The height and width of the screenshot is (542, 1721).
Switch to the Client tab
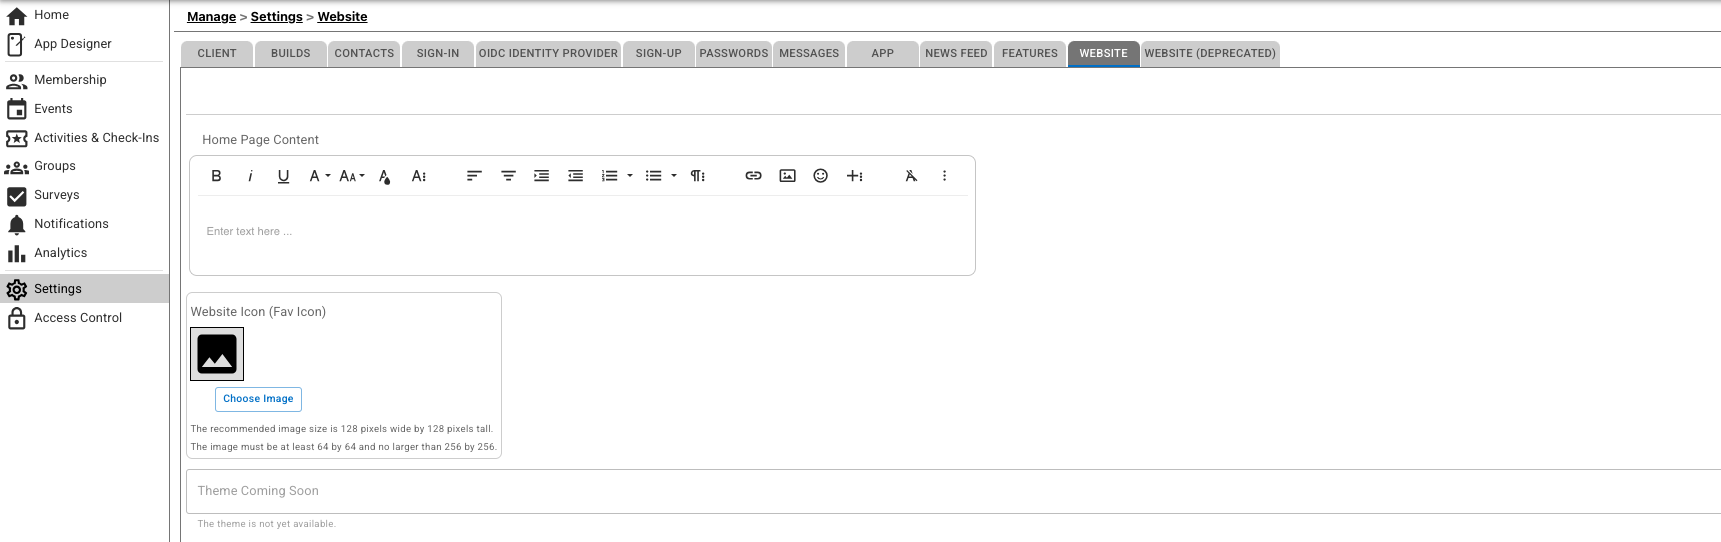coord(217,54)
